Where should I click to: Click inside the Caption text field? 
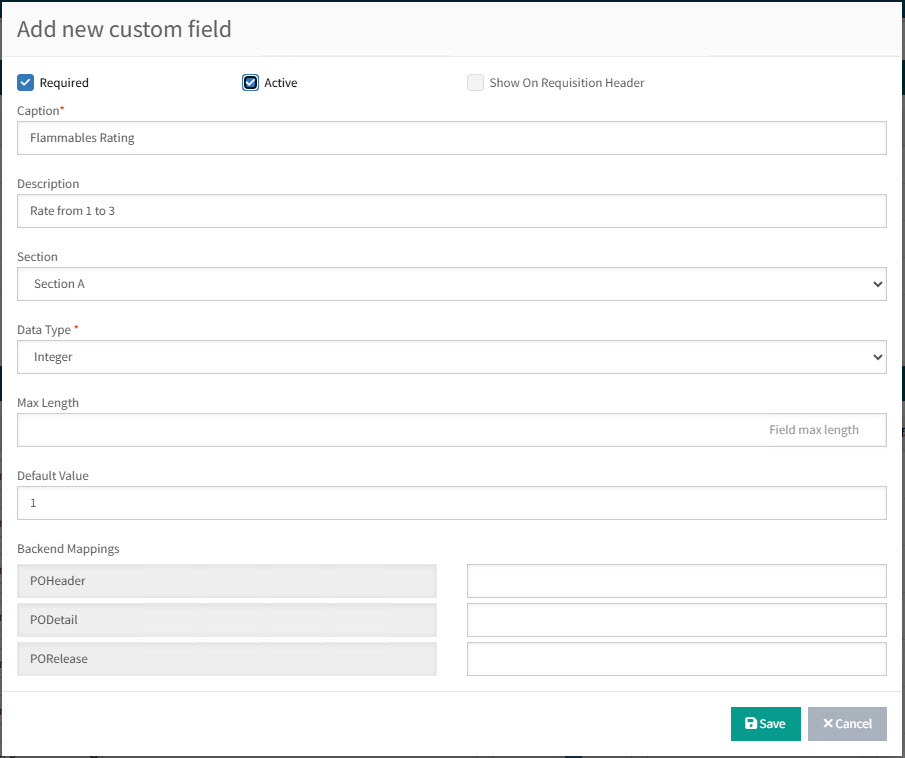coord(452,137)
